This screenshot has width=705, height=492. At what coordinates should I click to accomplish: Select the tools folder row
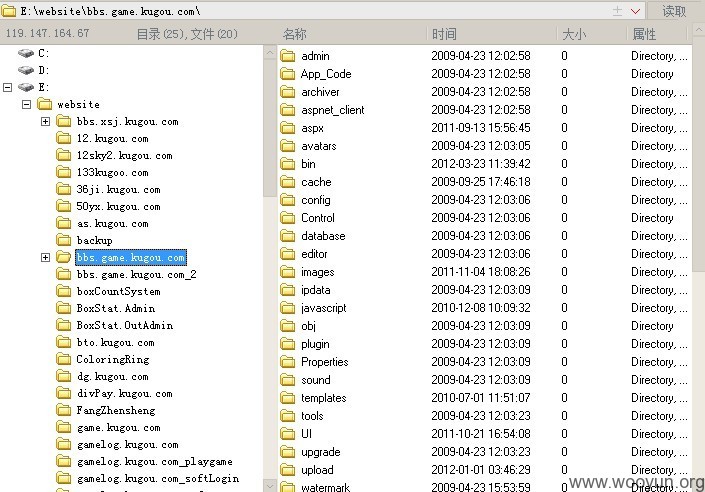tap(484, 416)
